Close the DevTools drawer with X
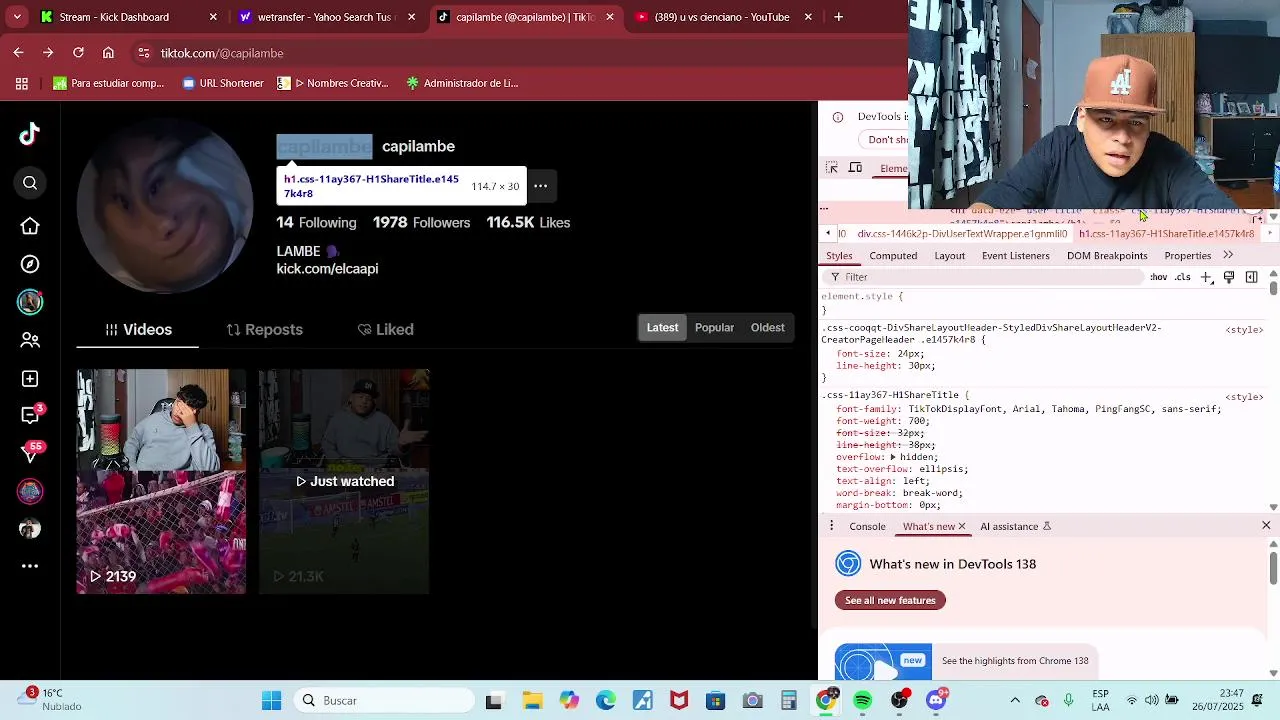The width and height of the screenshot is (1280, 720). pos(1266,525)
